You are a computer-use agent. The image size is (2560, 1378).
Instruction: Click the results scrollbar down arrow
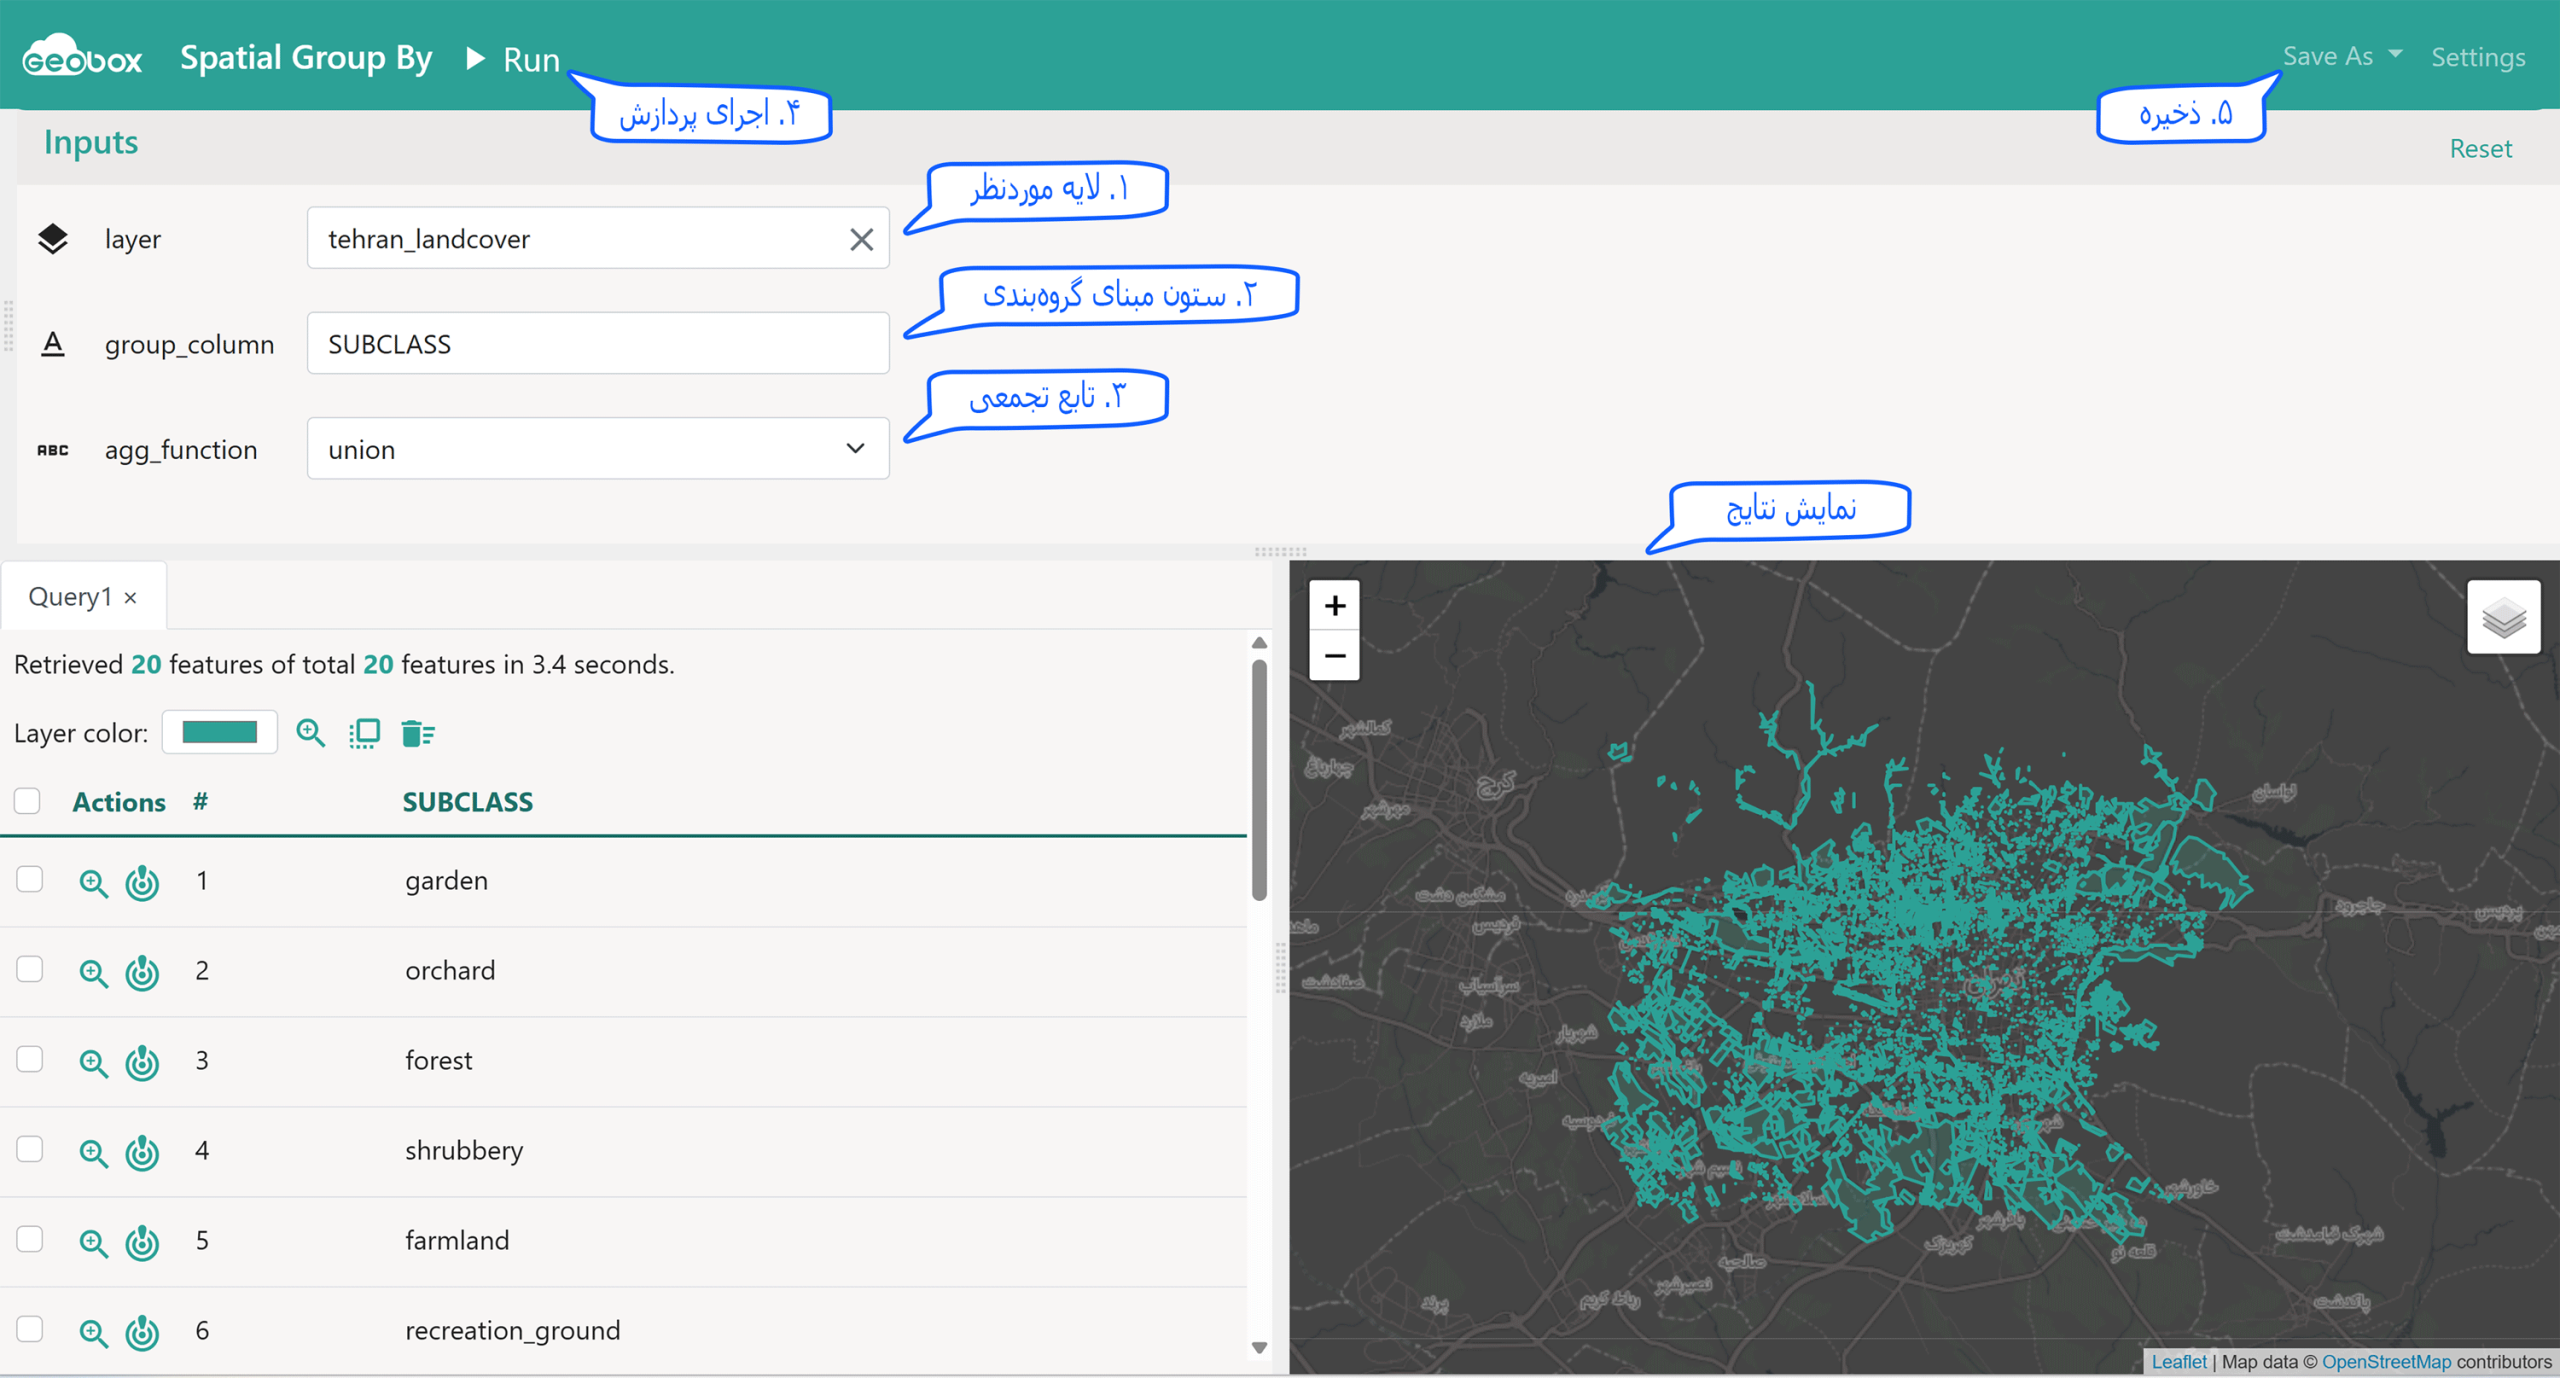(1259, 1348)
